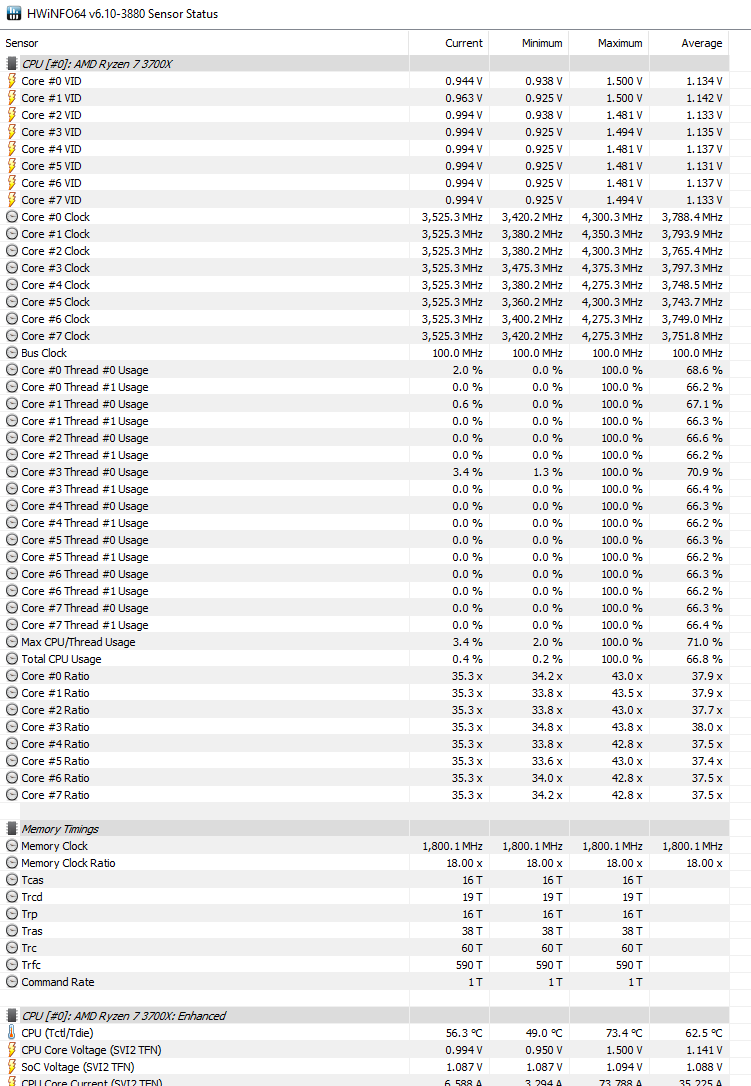Click the Memory Timings chip icon
The image size is (751, 1086).
pos(12,829)
